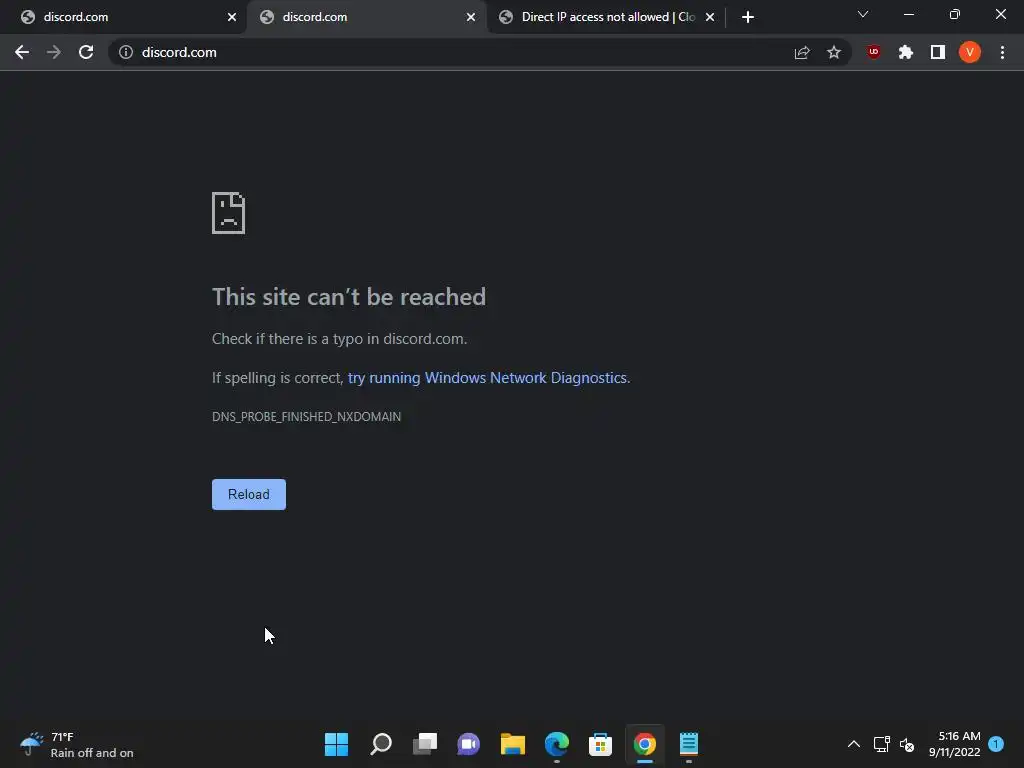Open the profile avatar V
Screen dimensions: 1024x768
coord(970,52)
